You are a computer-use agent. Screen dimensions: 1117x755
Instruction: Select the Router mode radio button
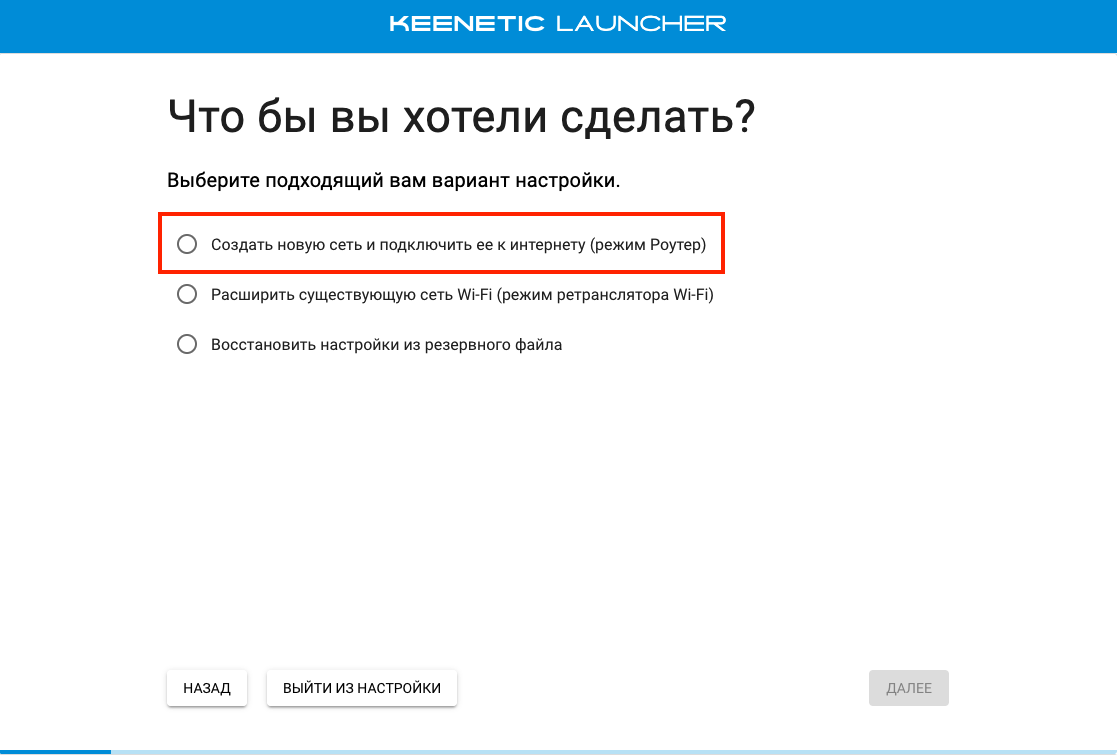[186, 244]
